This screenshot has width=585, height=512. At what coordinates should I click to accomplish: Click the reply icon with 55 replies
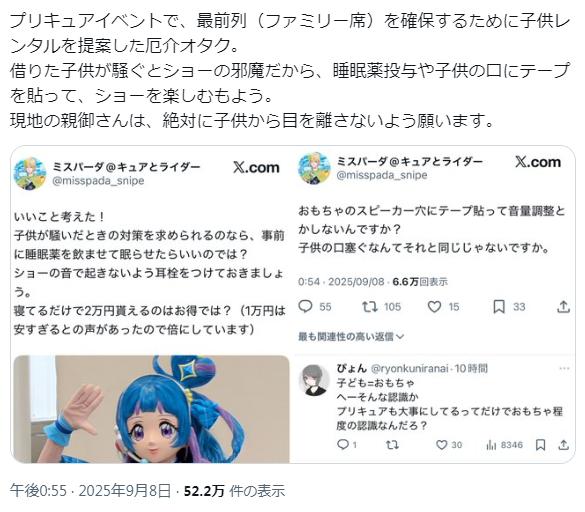coord(306,307)
